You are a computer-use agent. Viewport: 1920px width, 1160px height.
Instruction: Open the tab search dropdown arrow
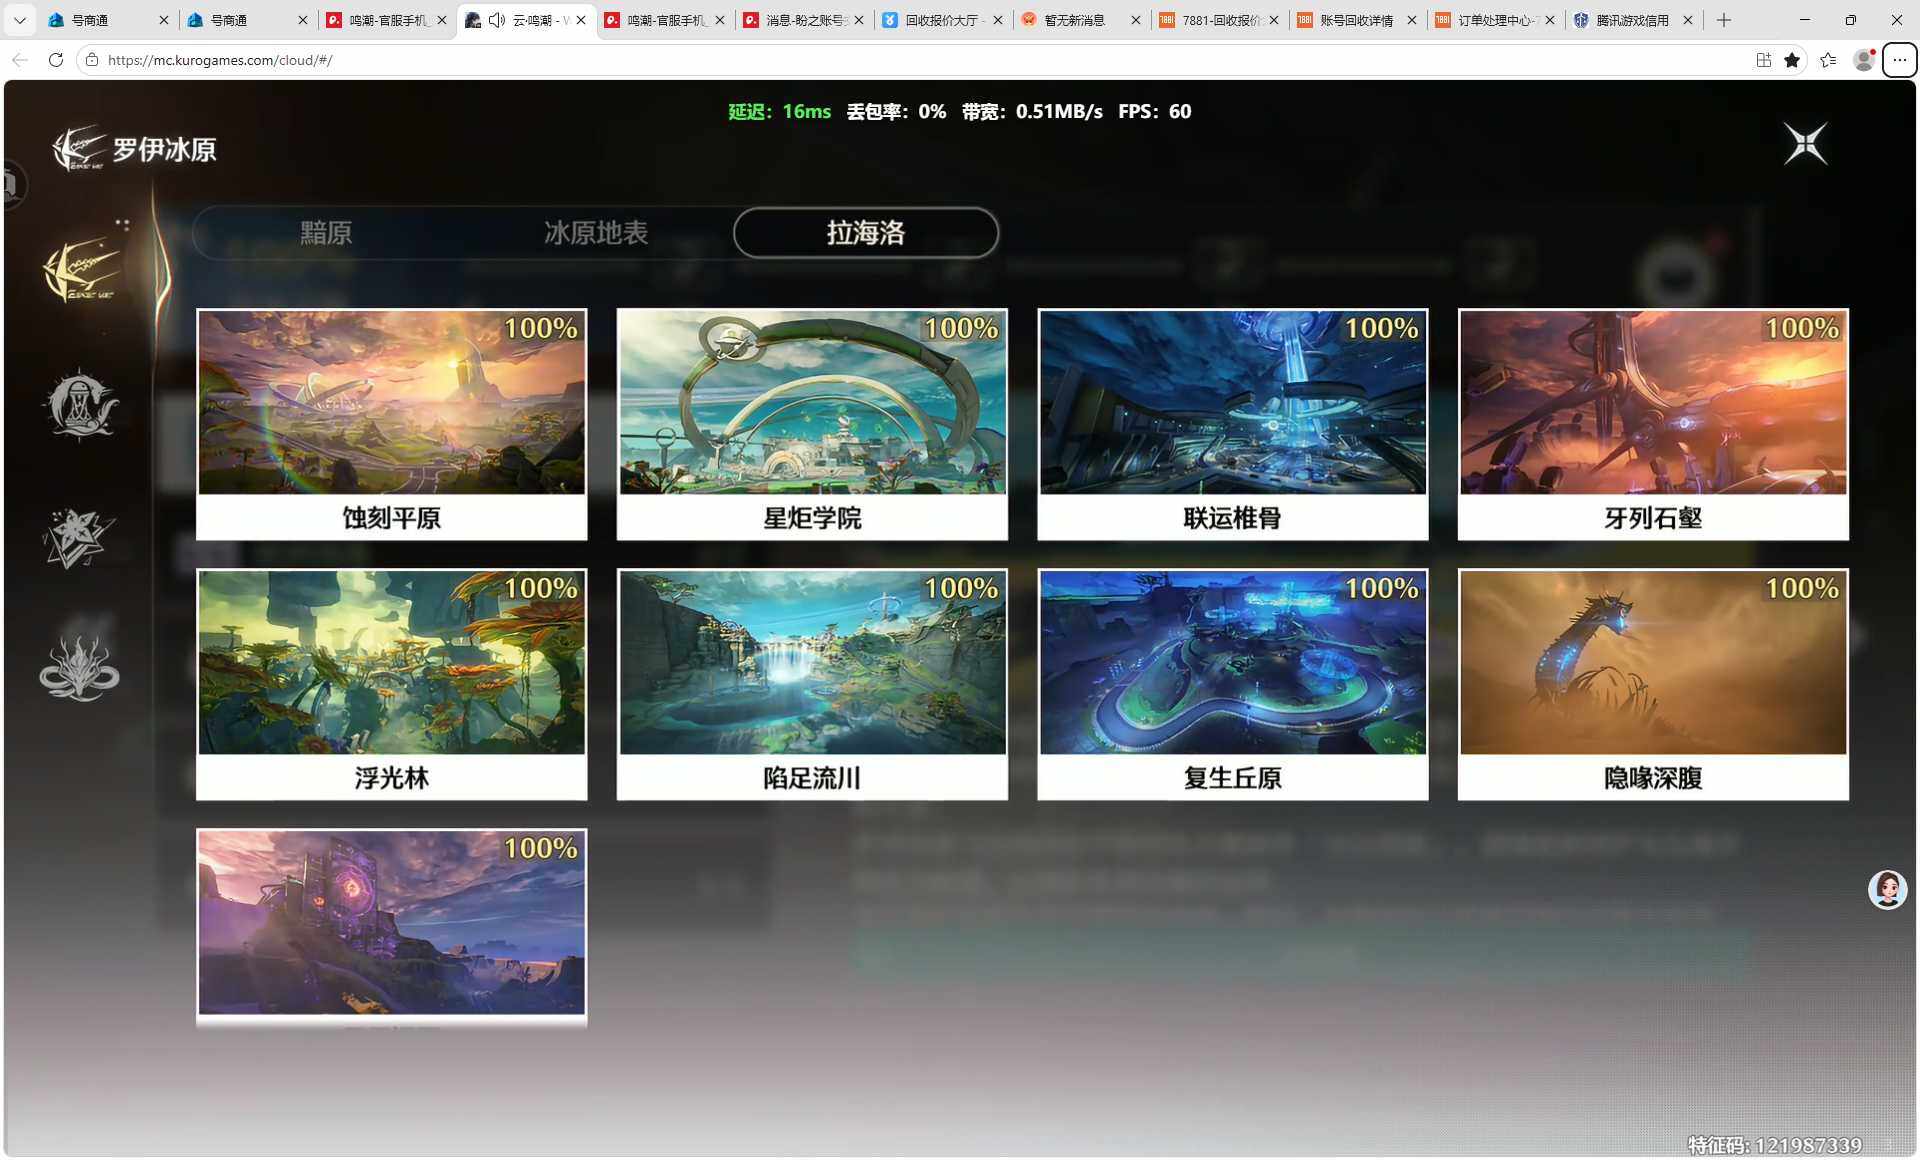19,20
